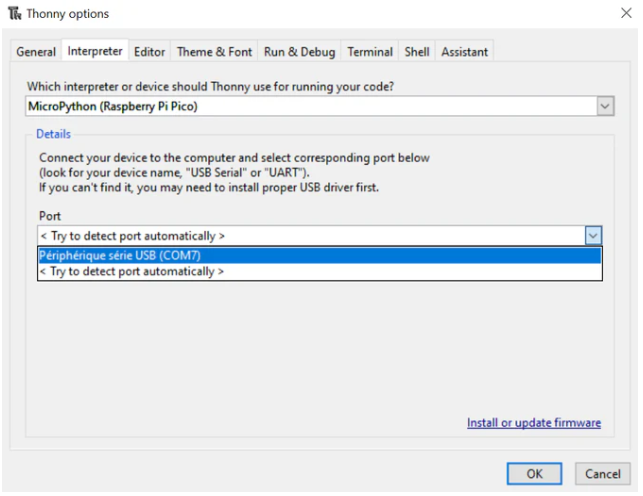Screen dimensions: 643x496
Task: Click the Thonny options window title
Action: (x=68, y=14)
